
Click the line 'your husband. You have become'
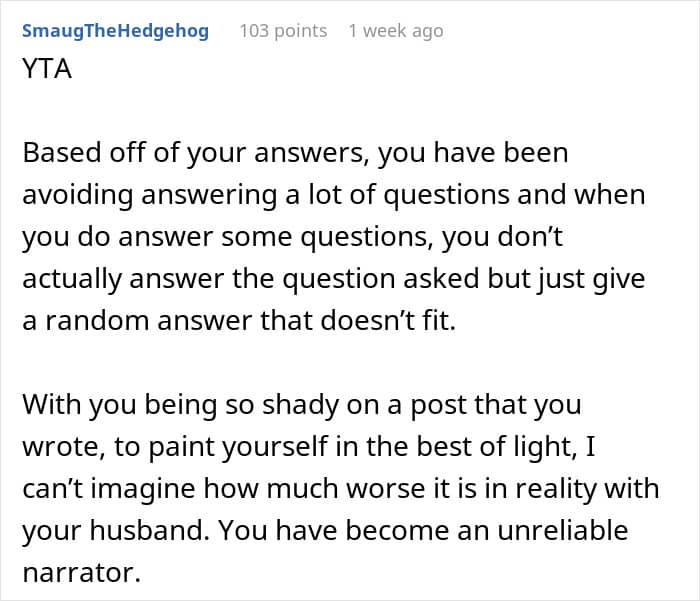325,530
